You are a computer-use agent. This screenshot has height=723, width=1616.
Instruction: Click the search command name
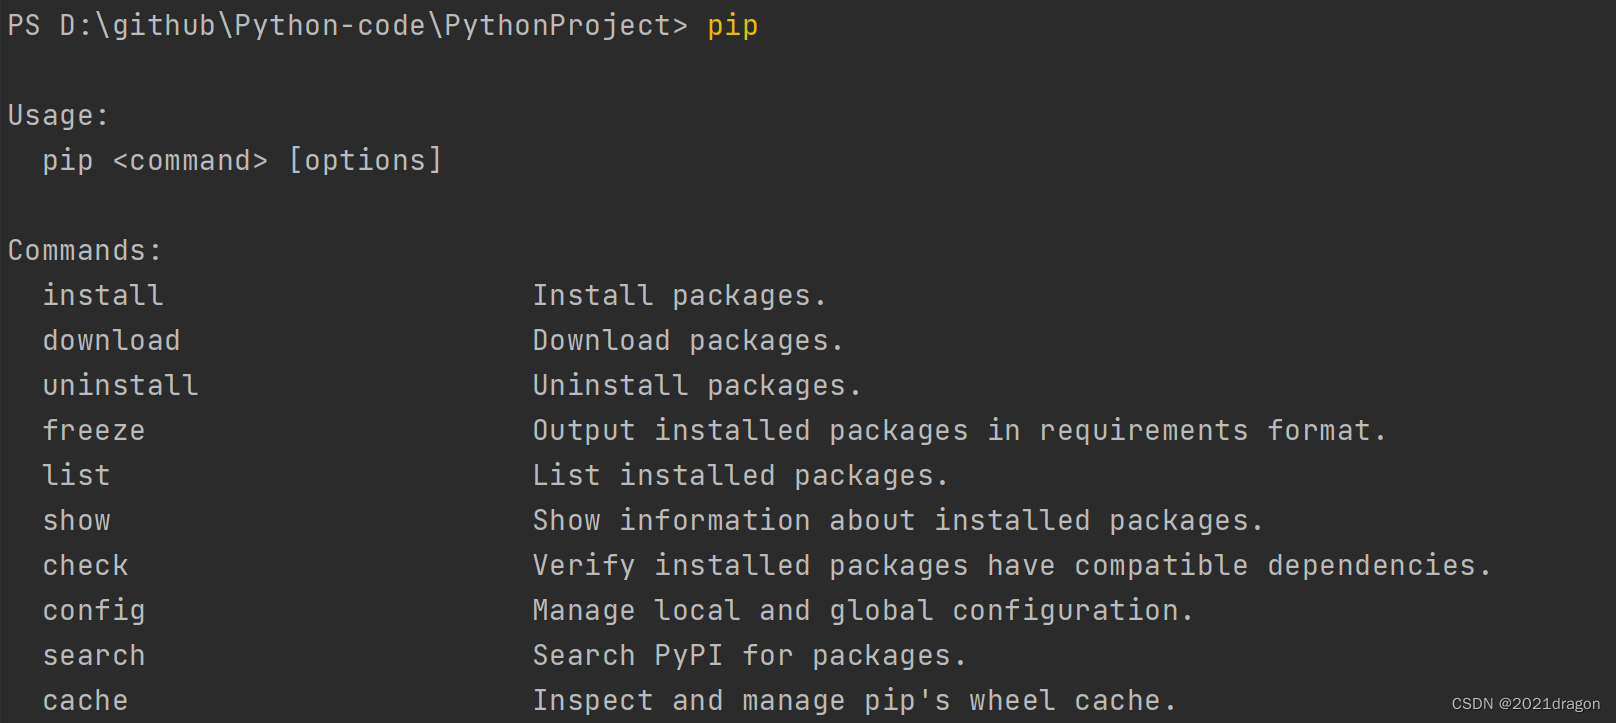tap(94, 656)
